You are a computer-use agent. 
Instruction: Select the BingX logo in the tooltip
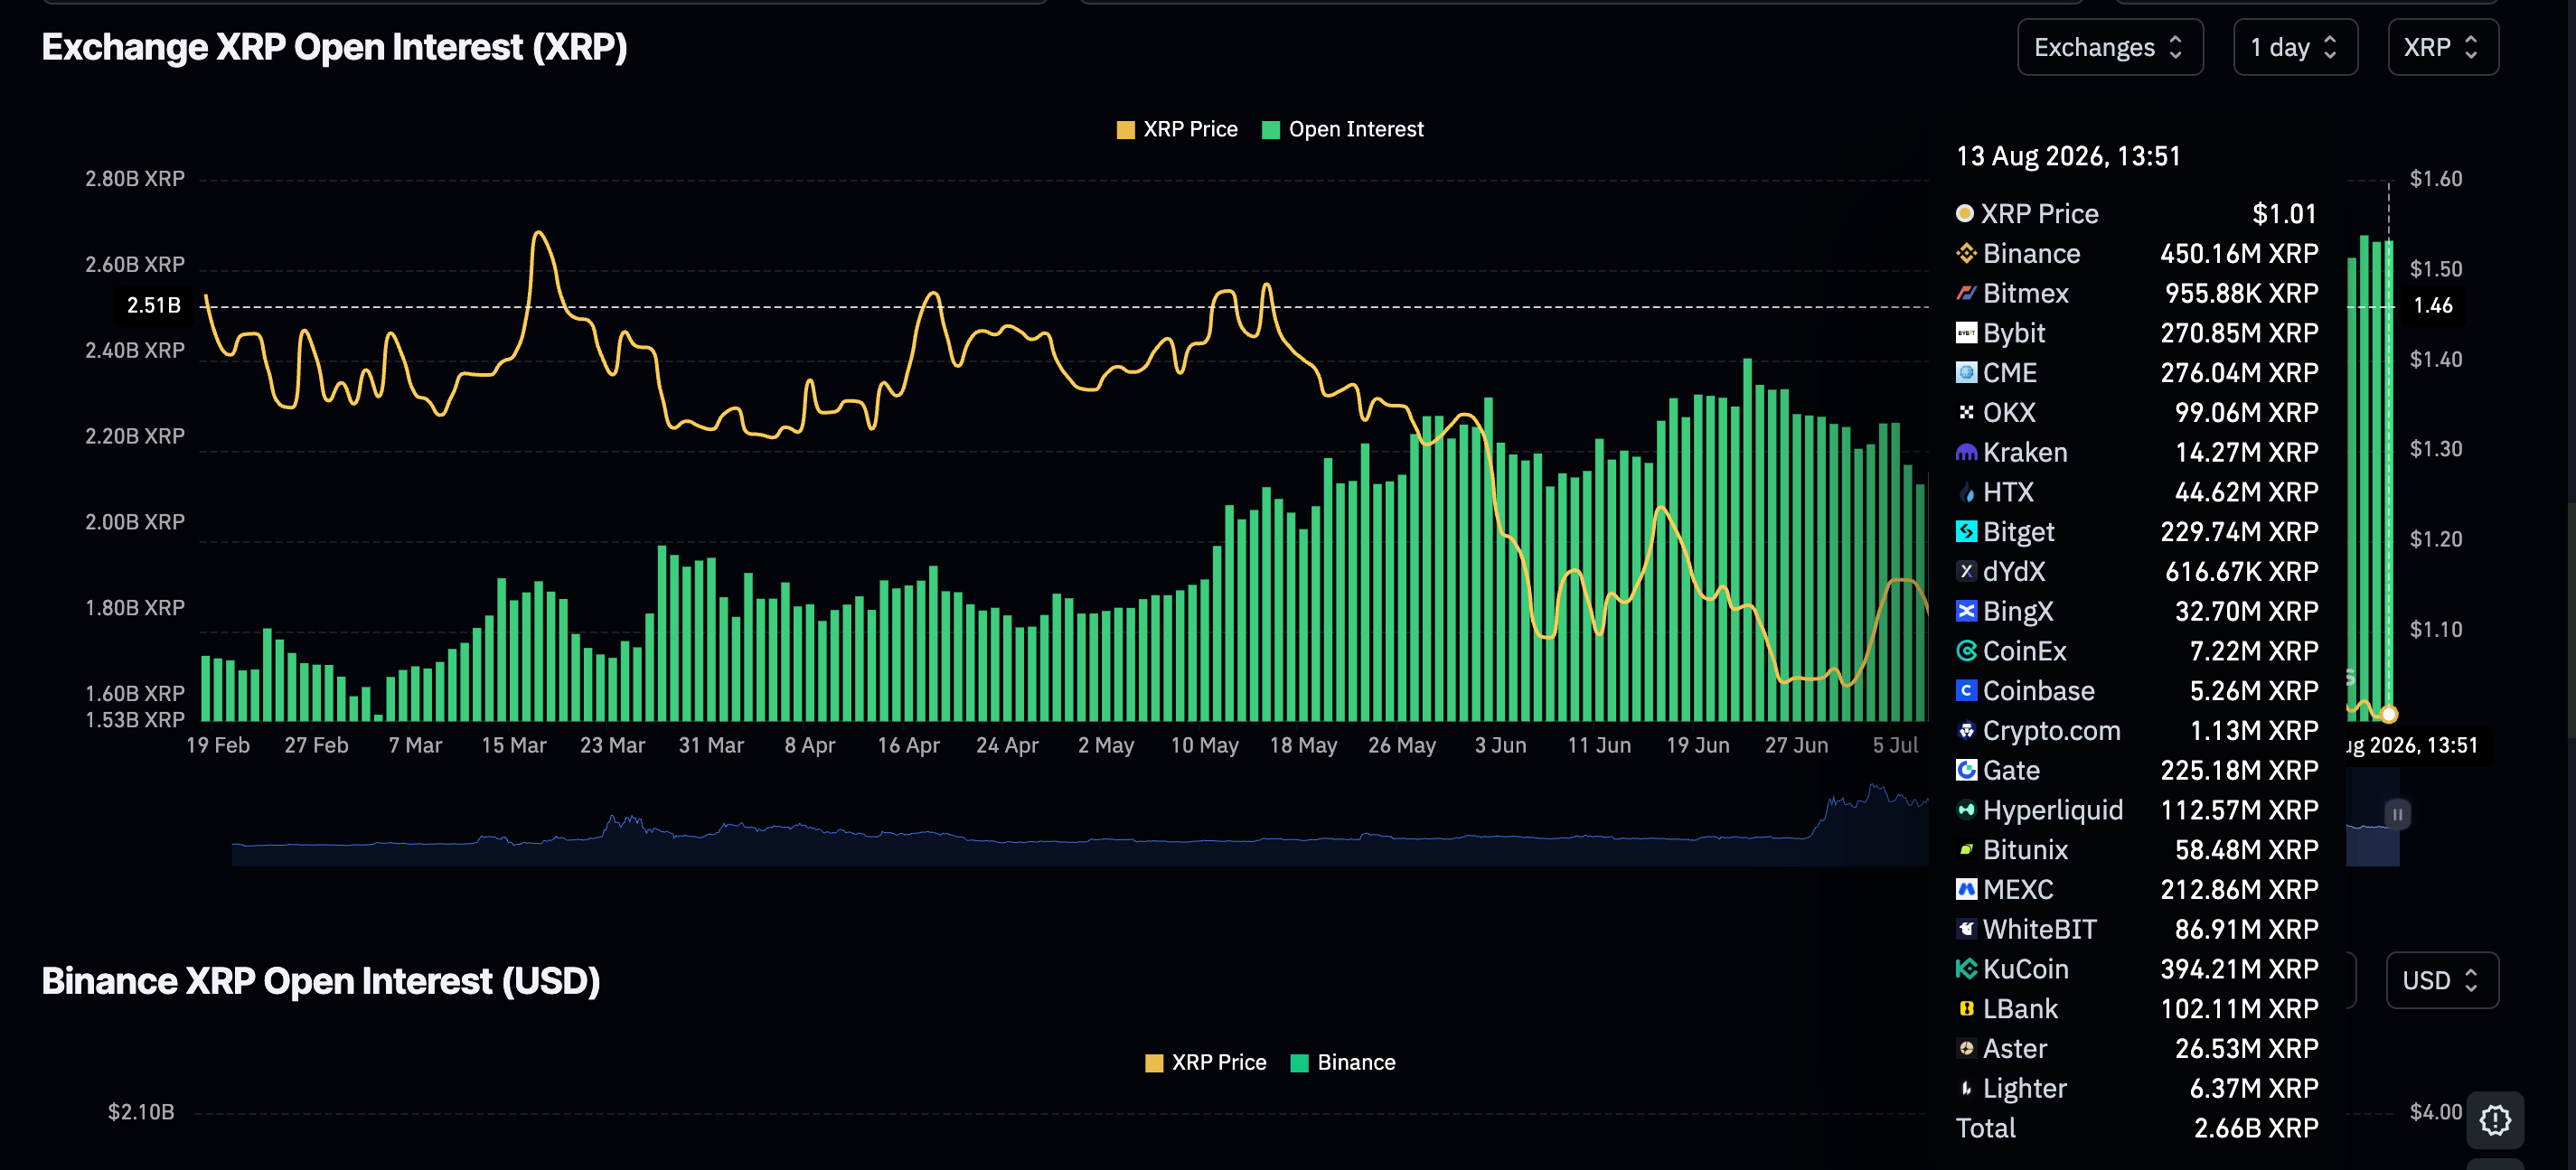(x=1966, y=611)
